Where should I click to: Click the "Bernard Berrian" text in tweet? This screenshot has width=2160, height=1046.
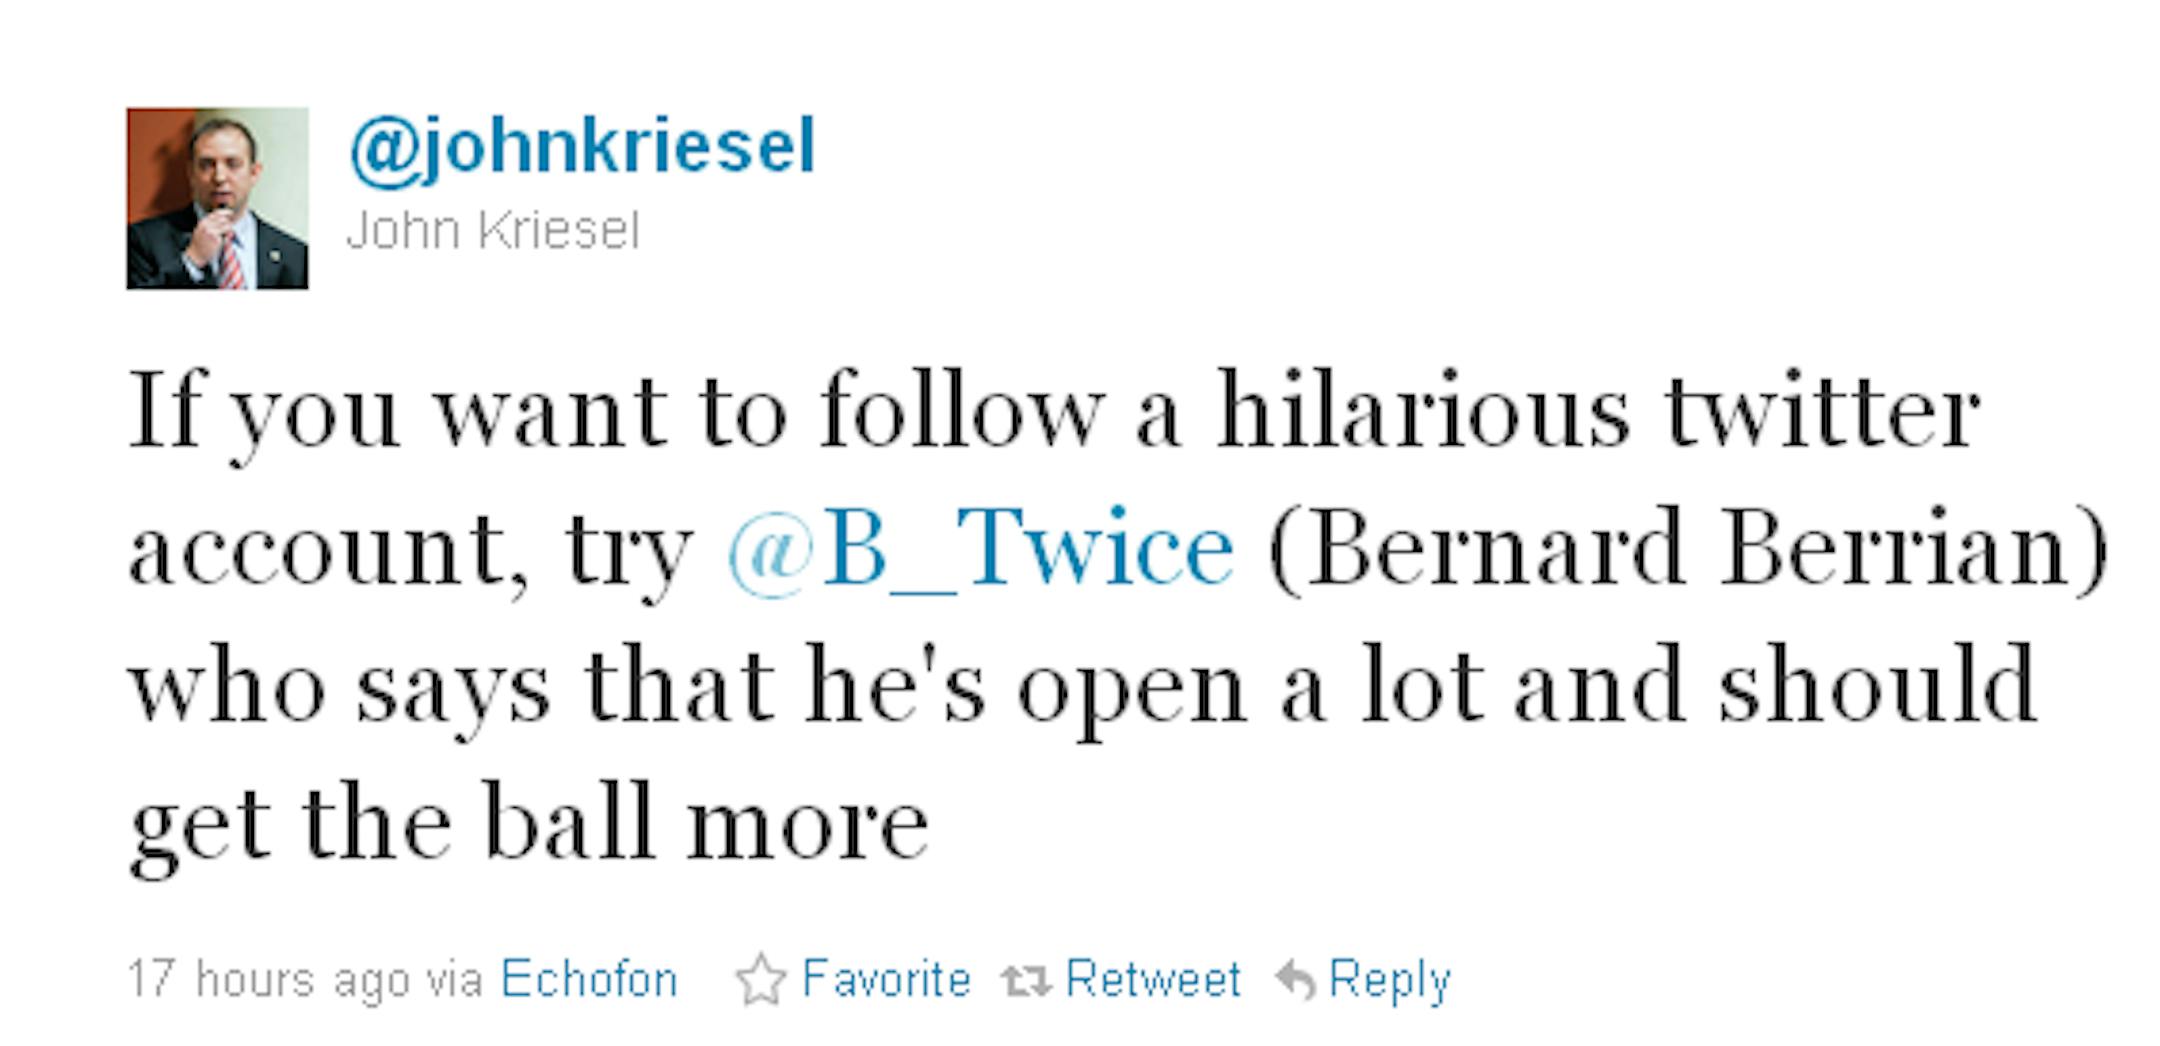point(1687,549)
